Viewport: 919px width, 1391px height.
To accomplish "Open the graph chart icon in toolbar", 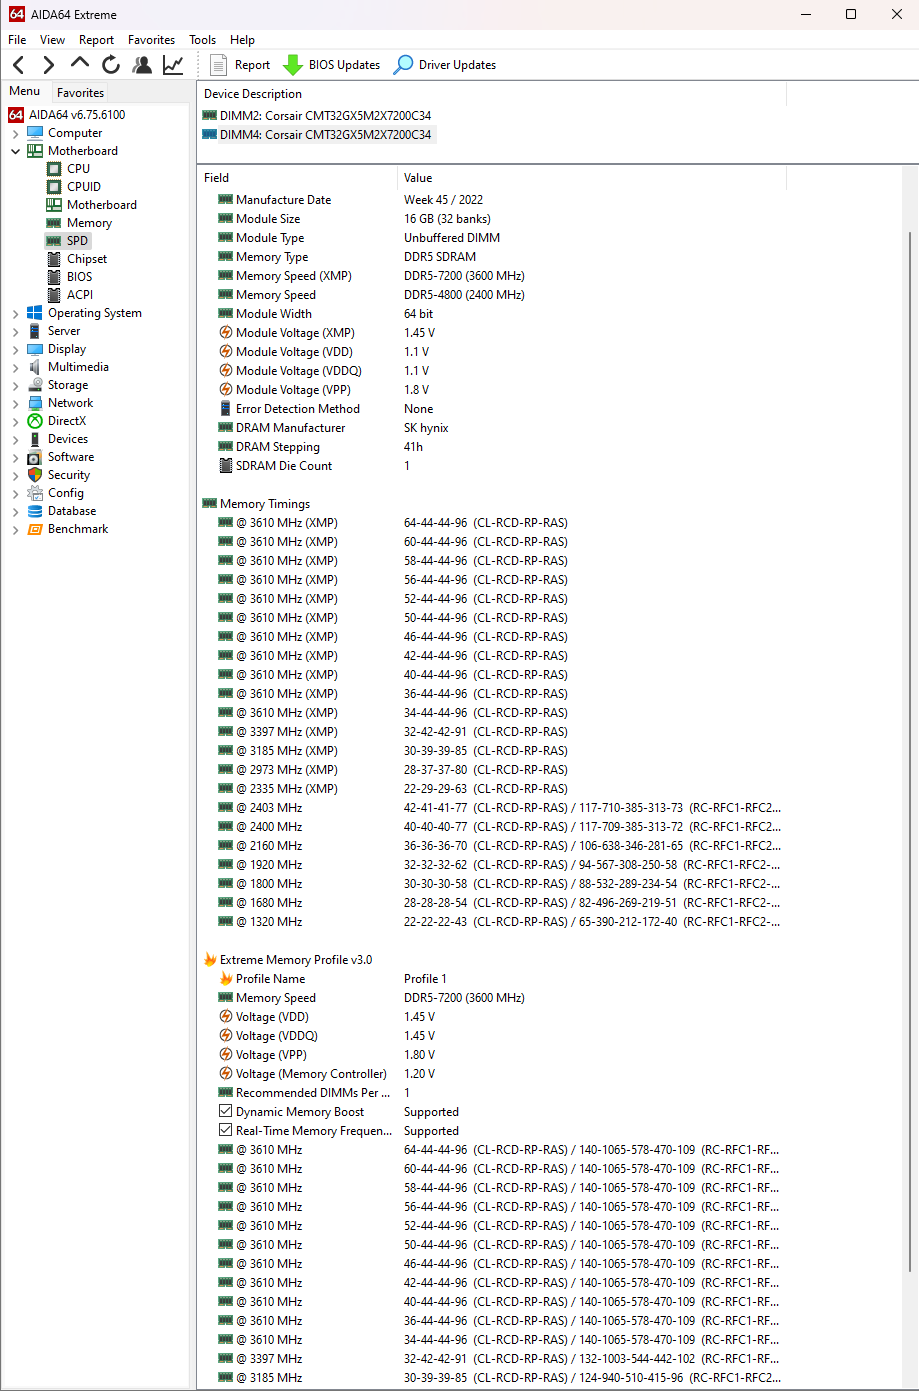I will [173, 65].
